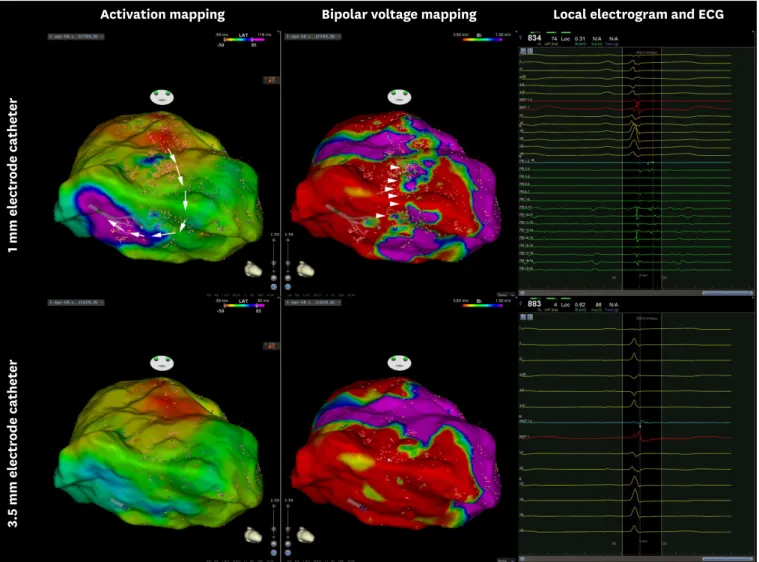
Task: Click the LAT value '74' in upper panel
Action: pos(554,38)
